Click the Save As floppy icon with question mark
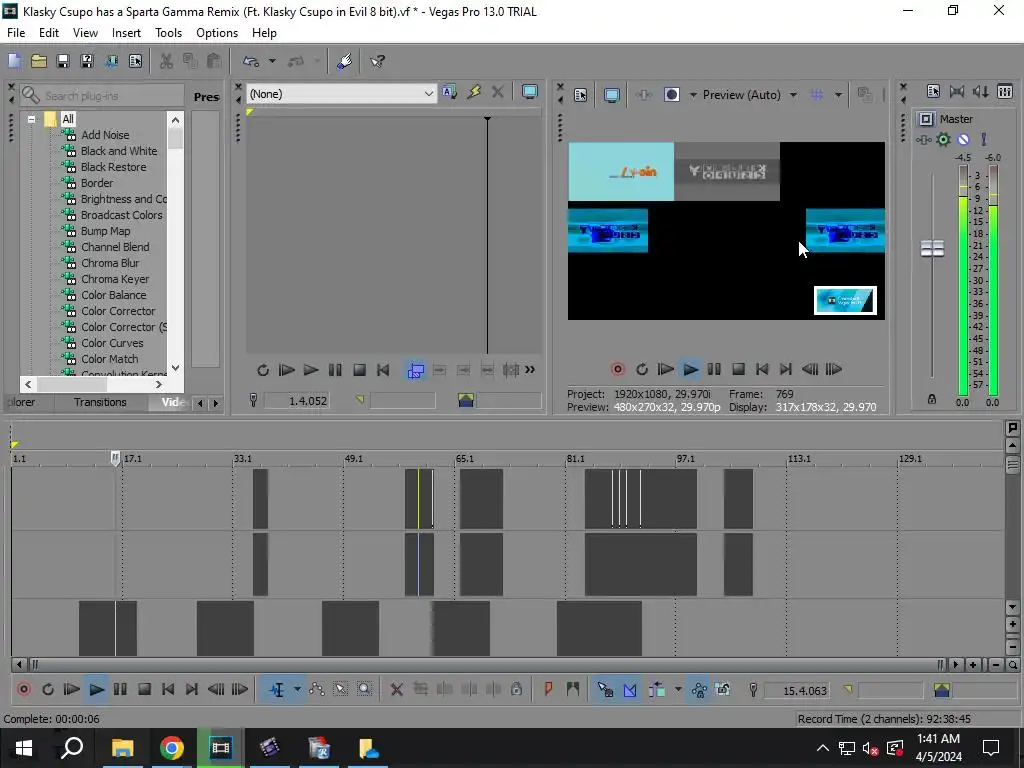 [x=87, y=61]
